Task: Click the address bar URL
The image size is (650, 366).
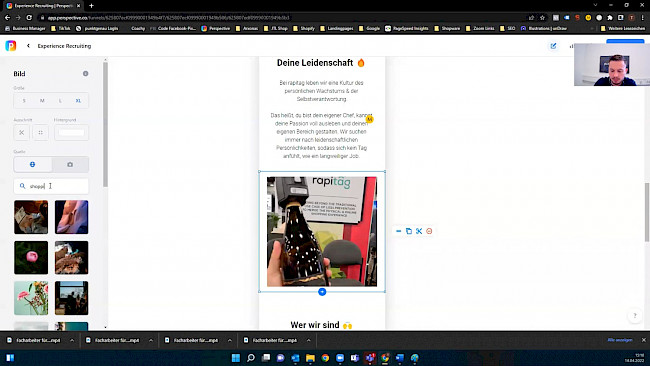Action: coord(168,18)
